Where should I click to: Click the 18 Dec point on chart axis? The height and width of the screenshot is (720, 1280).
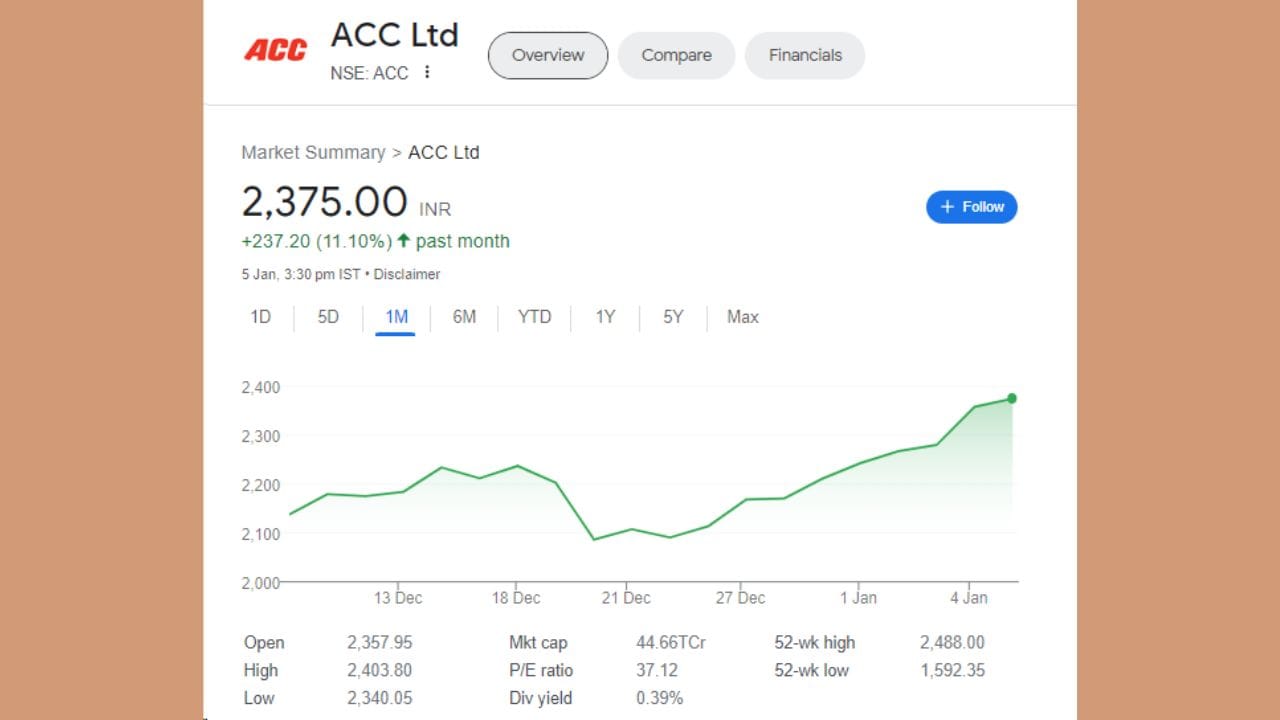[516, 598]
